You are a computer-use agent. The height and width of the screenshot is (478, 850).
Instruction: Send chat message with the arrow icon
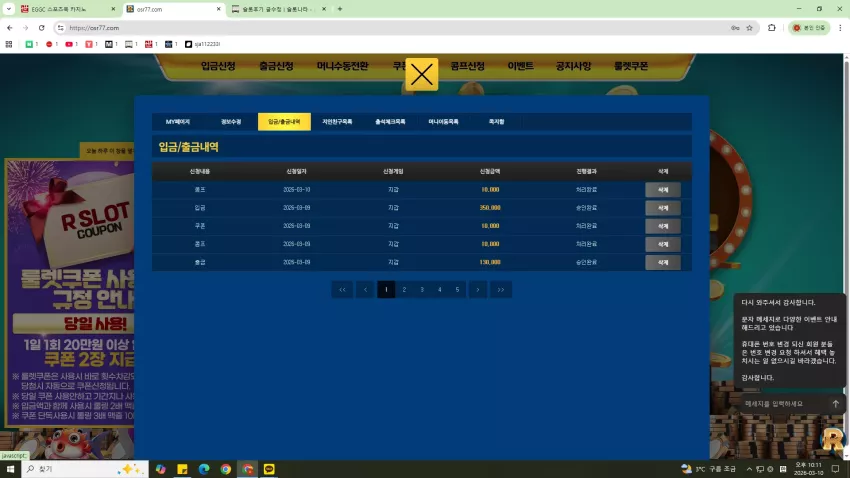(x=835, y=404)
